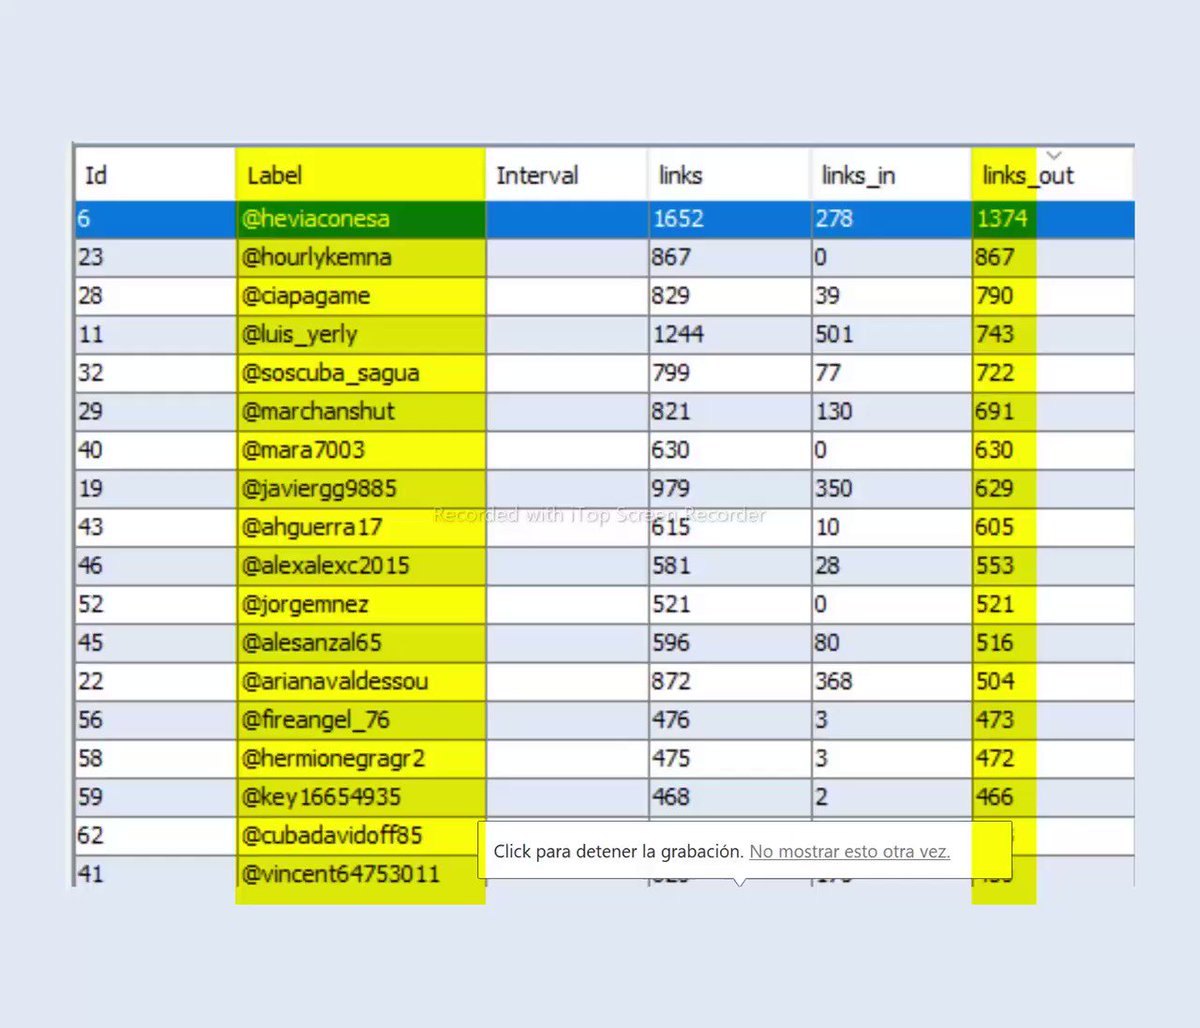Select the @arianavaldessou label cell

point(361,681)
